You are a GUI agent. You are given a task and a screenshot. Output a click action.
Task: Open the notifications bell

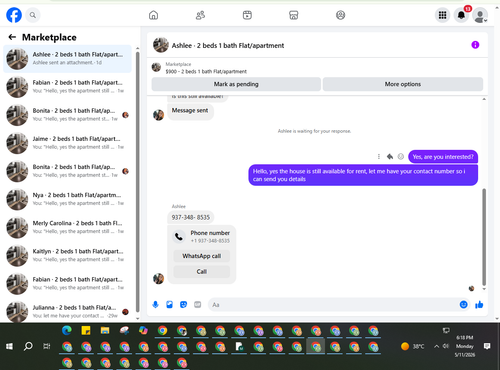pos(461,15)
